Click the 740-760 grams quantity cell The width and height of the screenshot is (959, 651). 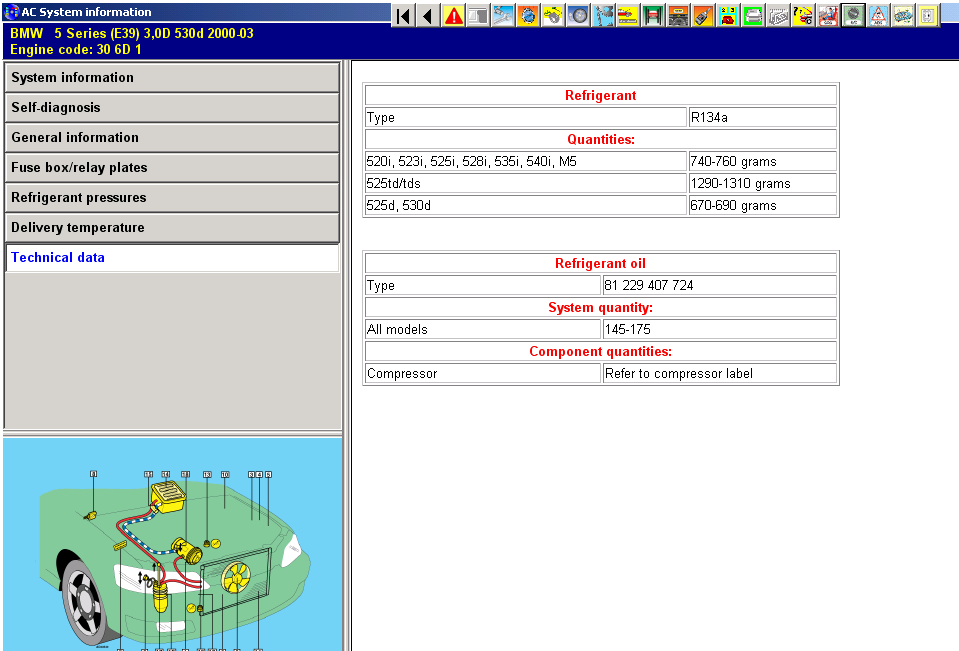point(763,162)
